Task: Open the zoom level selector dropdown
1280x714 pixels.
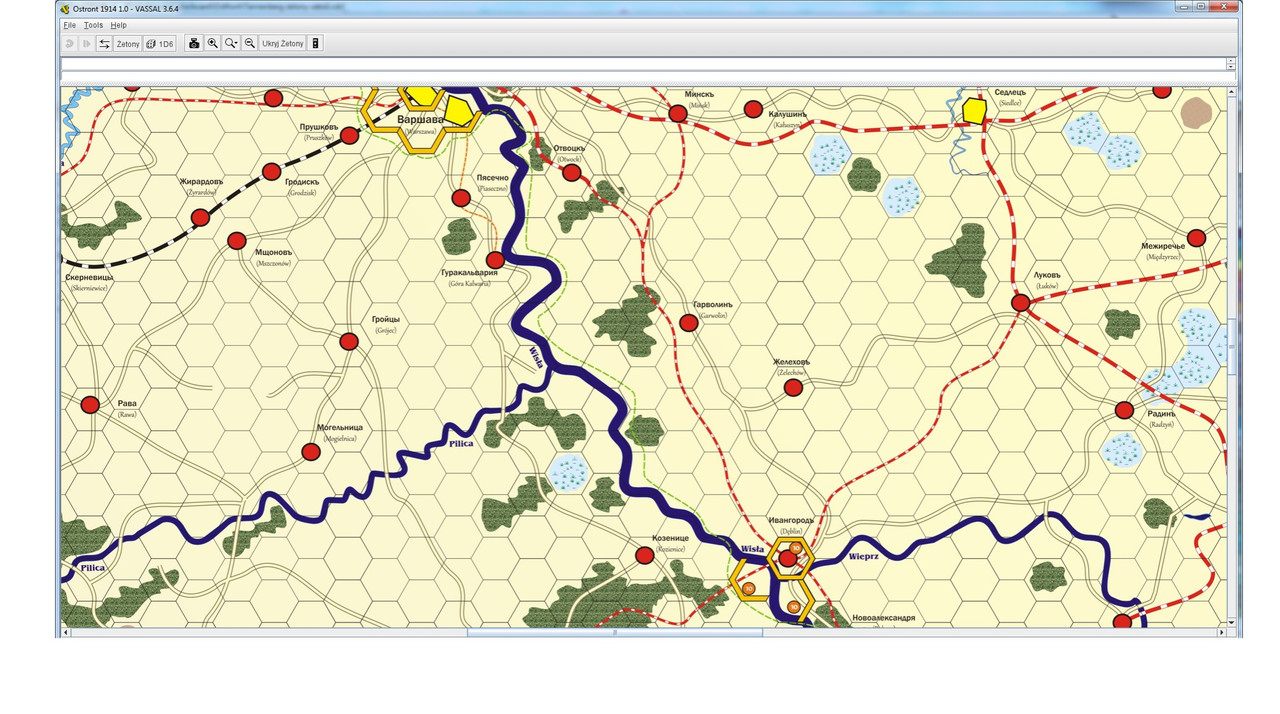Action: [x=231, y=44]
